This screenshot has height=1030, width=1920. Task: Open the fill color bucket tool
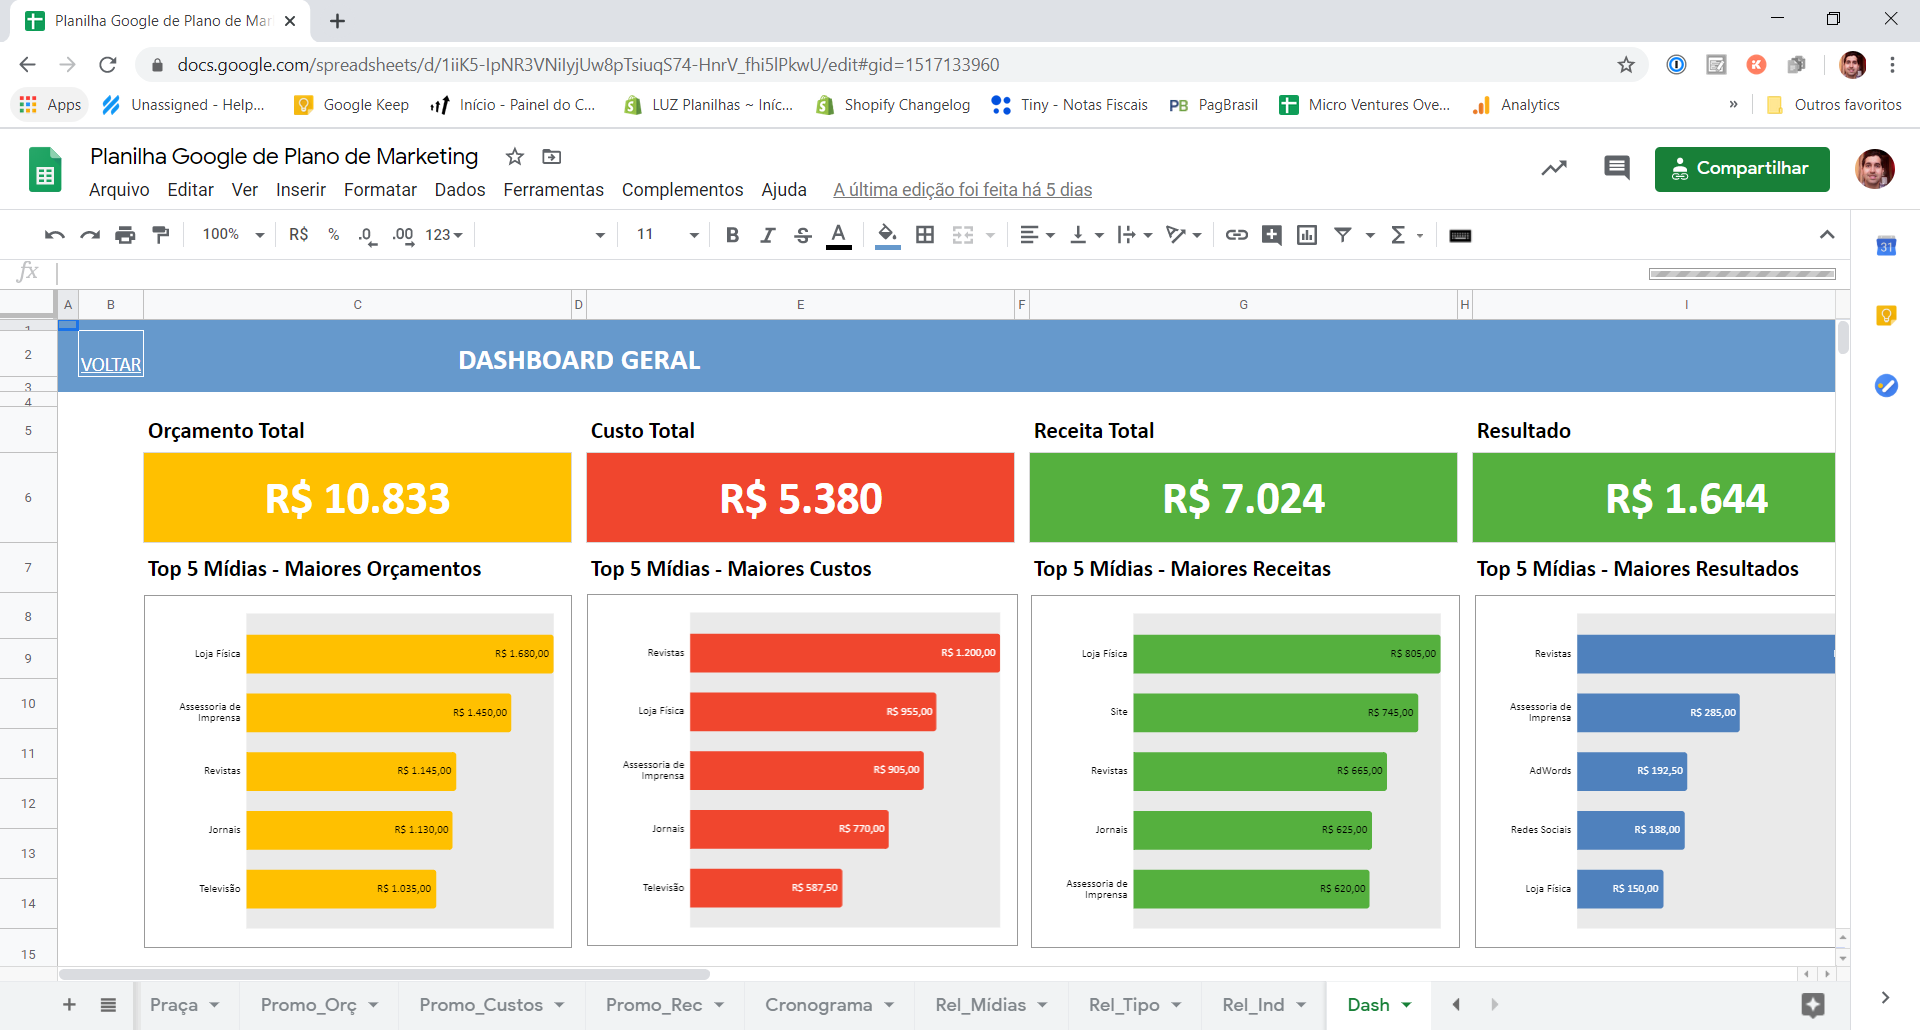[887, 235]
